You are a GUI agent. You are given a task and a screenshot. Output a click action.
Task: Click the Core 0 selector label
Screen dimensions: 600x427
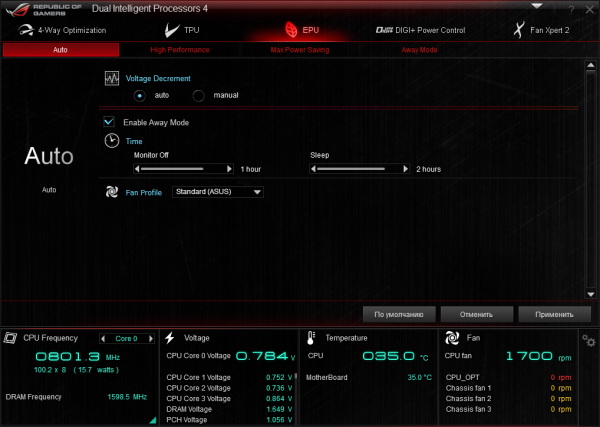[126, 339]
